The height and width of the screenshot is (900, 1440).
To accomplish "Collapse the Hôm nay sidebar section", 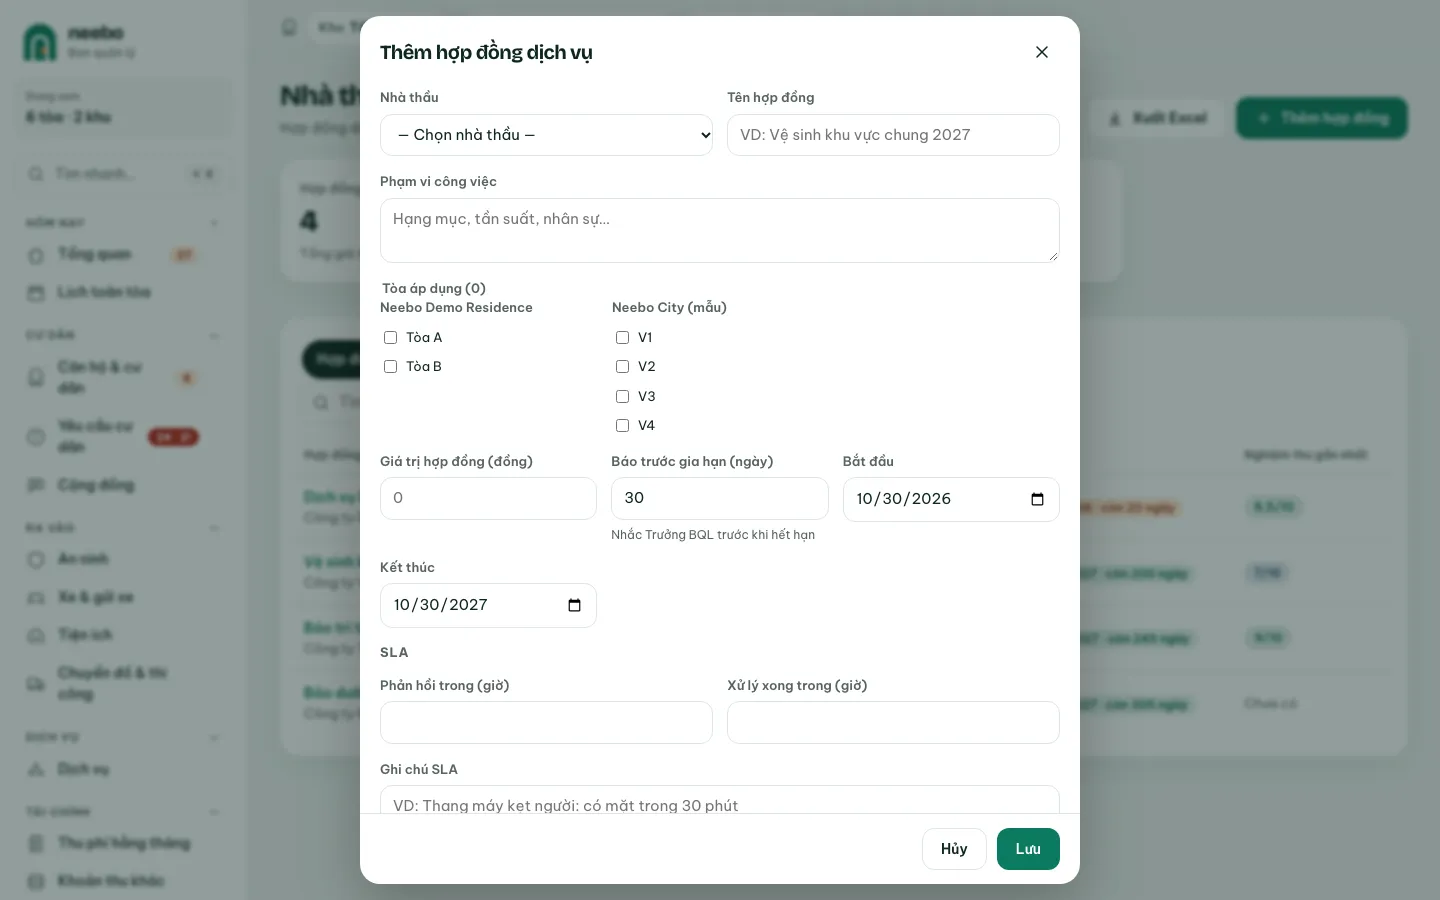I will point(214,222).
